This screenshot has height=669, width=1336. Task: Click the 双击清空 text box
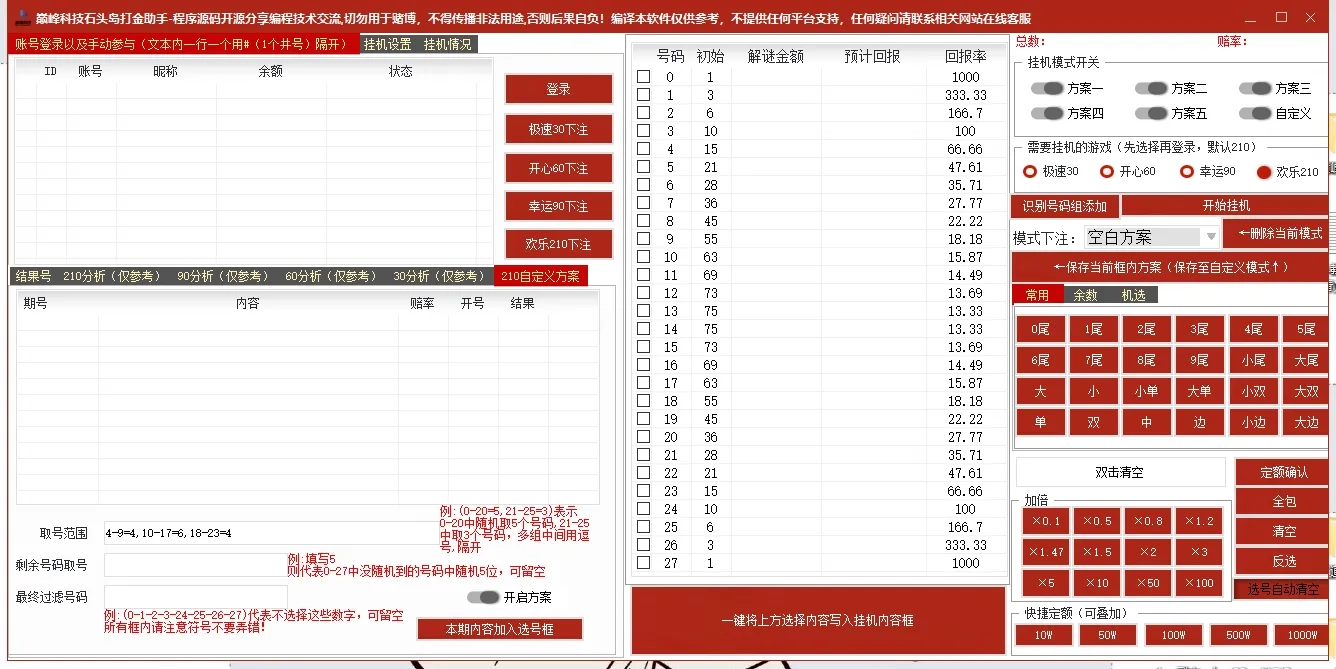[x=1119, y=472]
